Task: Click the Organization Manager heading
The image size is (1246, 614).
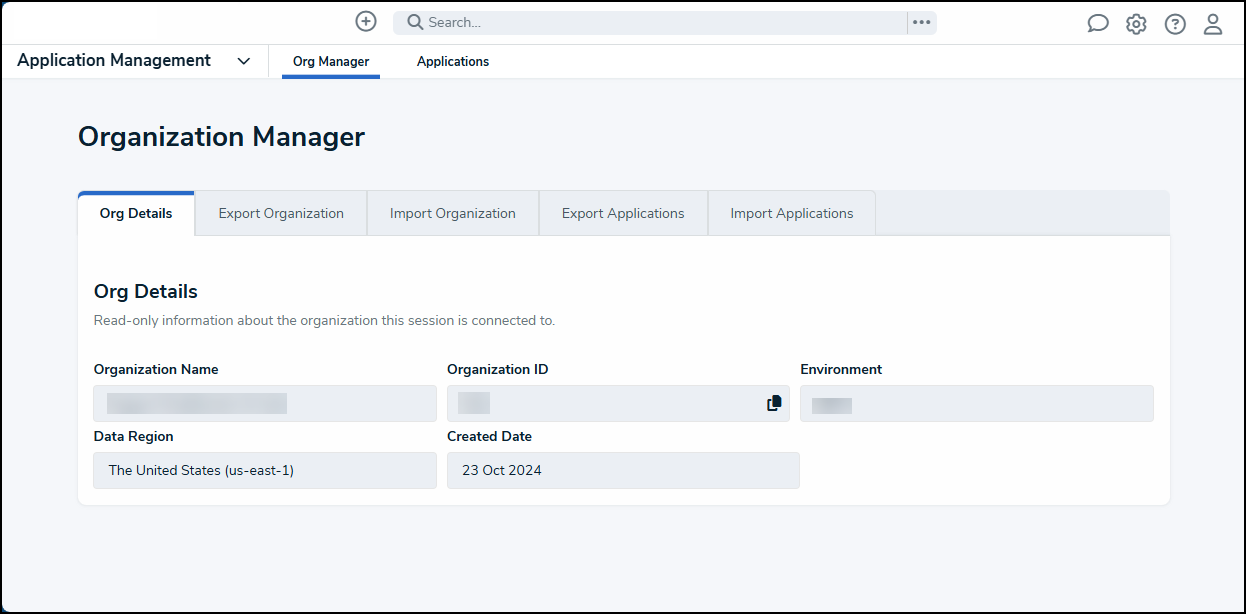Action: pos(222,137)
